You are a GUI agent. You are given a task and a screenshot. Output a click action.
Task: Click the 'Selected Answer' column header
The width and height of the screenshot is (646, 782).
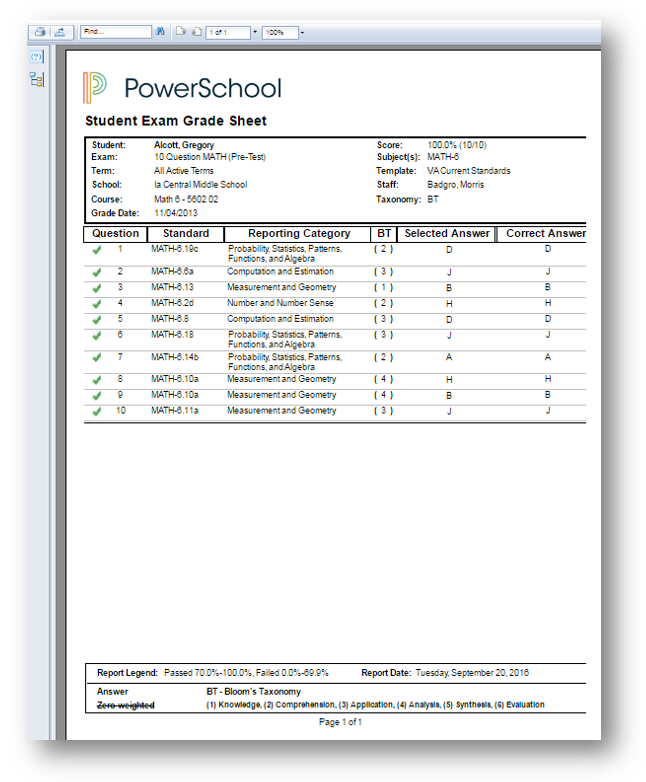point(447,234)
